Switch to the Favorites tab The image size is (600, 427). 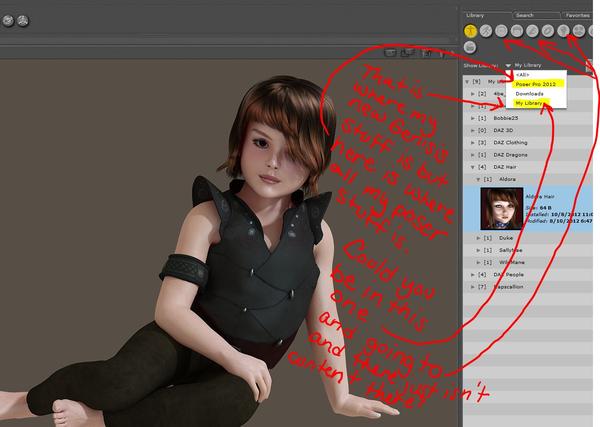pos(577,15)
